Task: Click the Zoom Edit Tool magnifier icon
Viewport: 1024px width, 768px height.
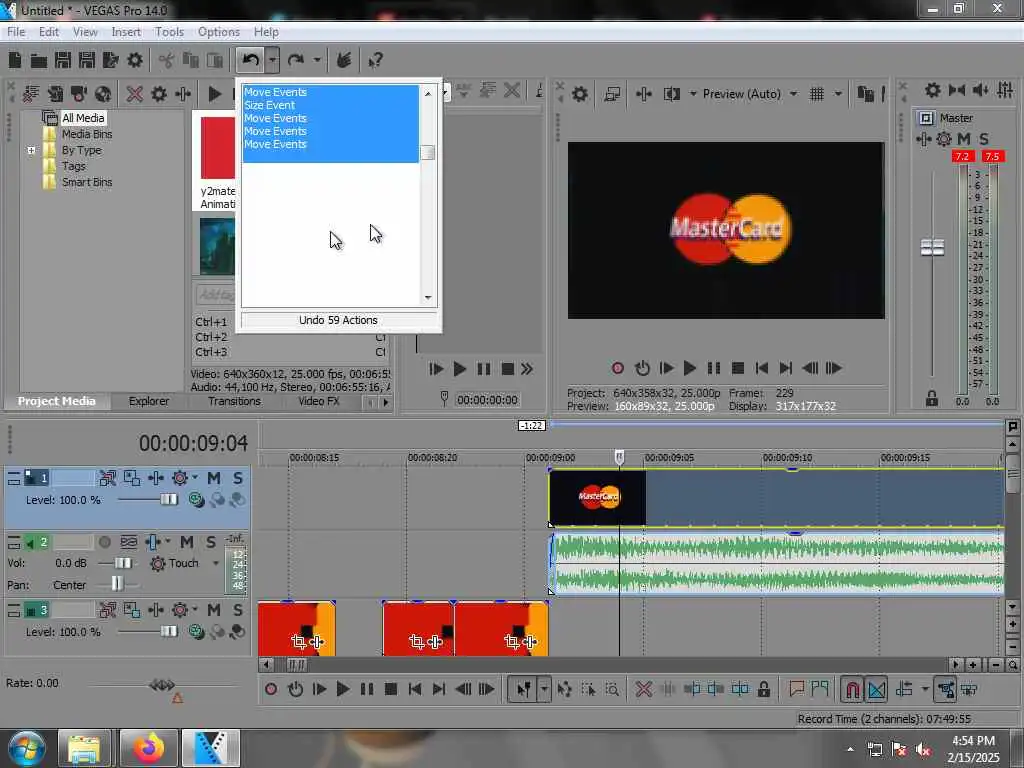Action: tap(612, 689)
